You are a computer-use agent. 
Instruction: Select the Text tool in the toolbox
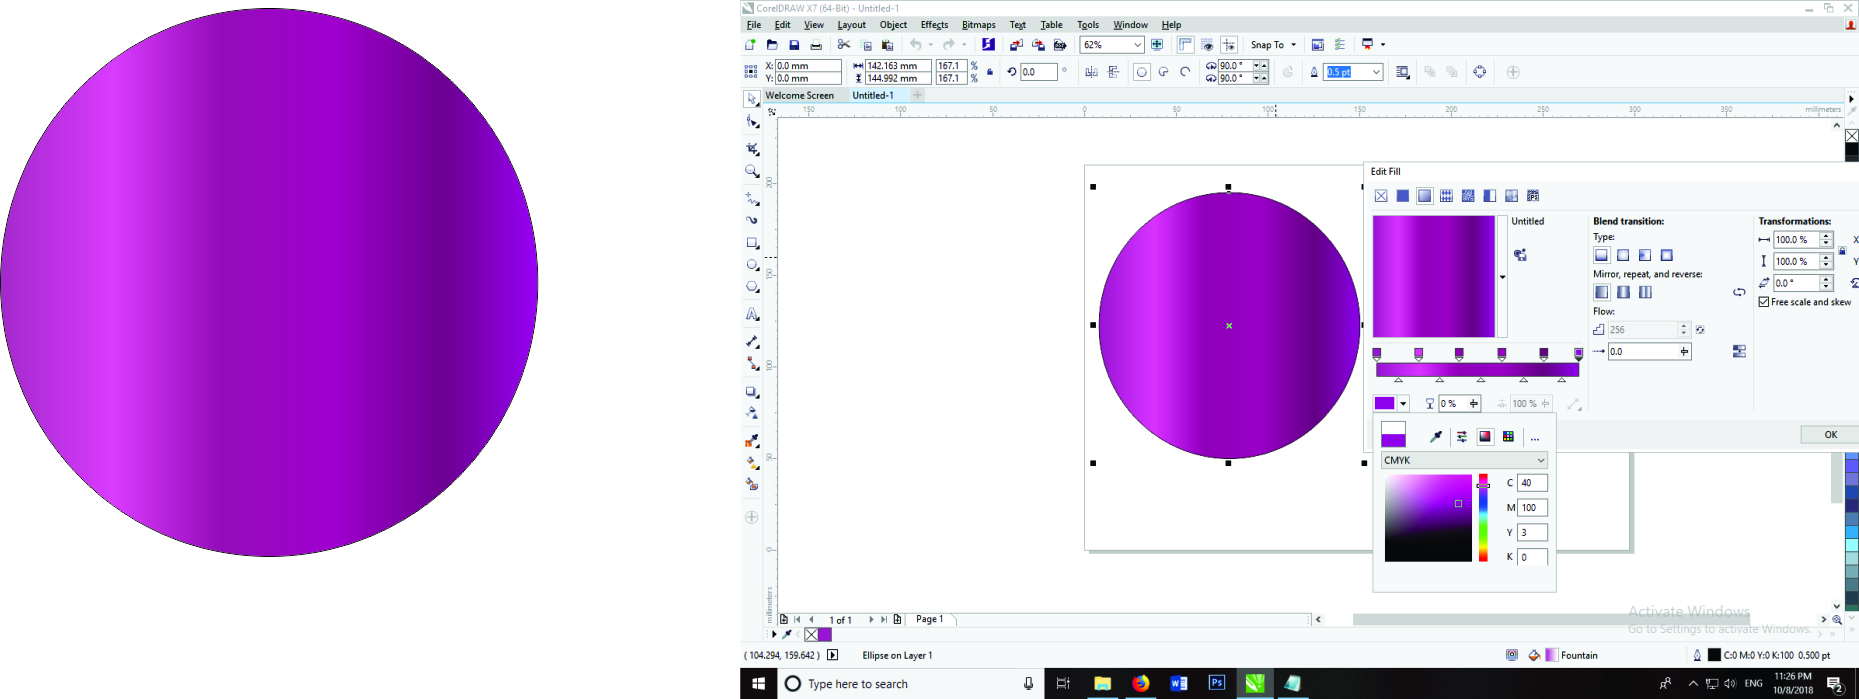point(752,314)
